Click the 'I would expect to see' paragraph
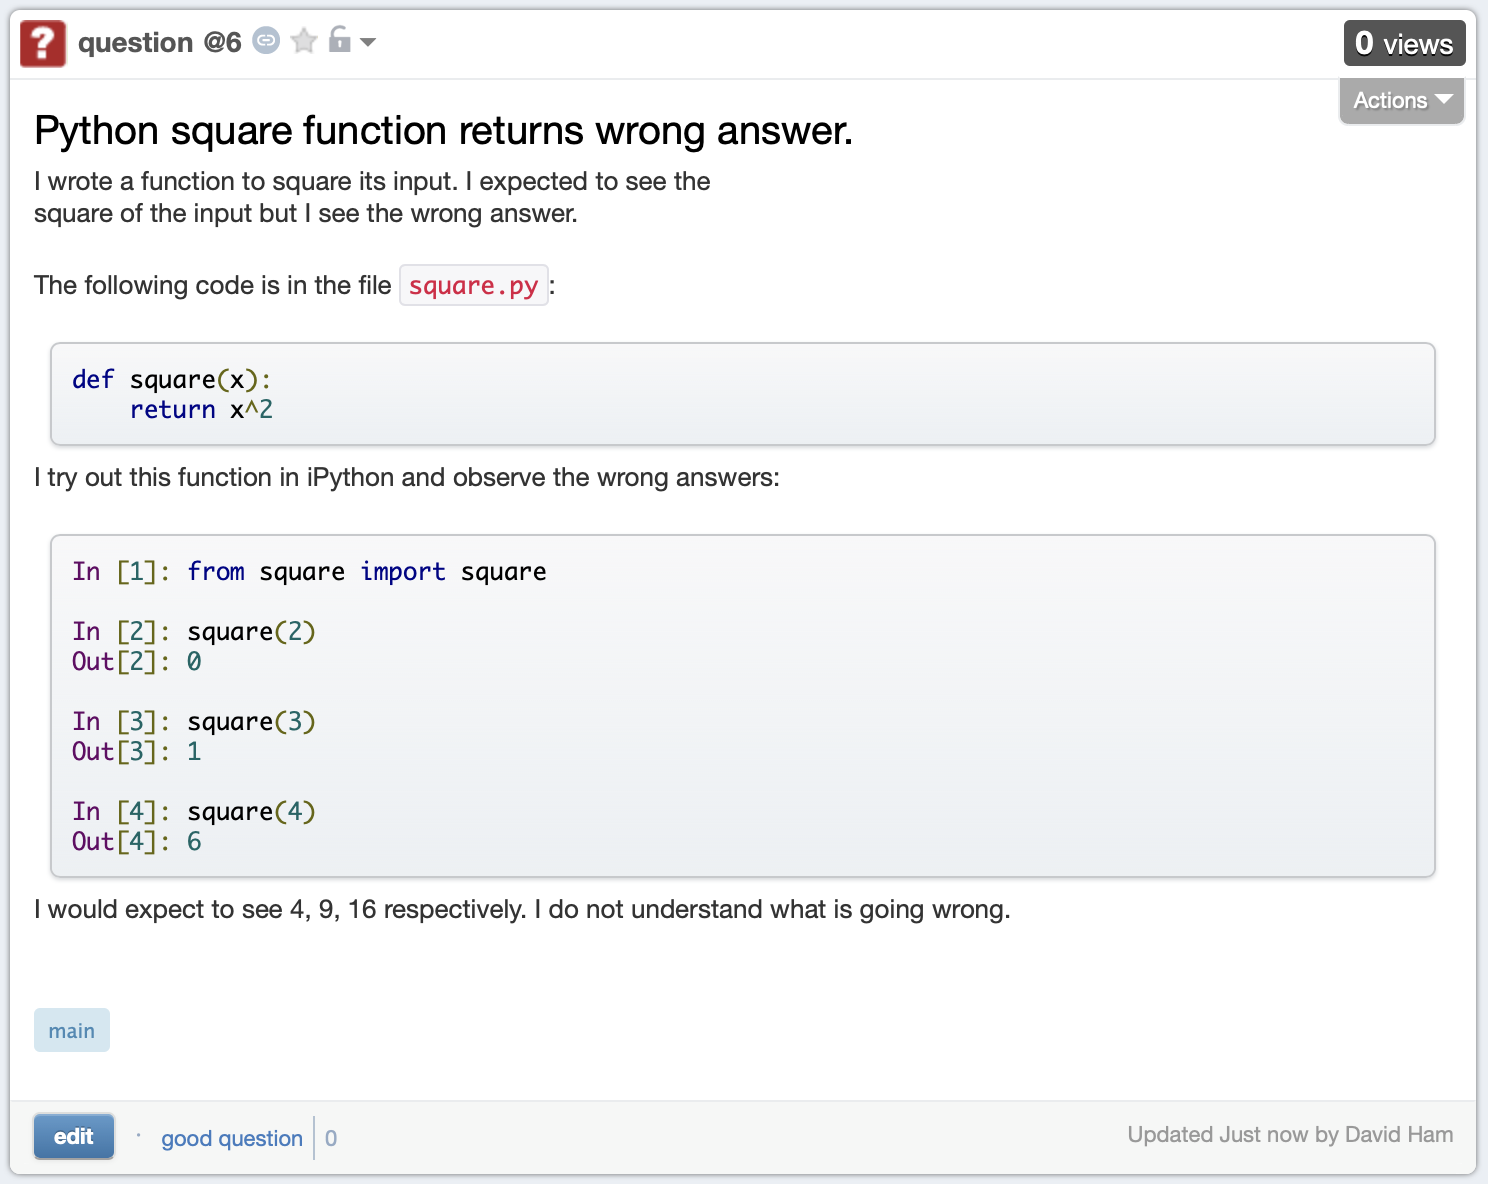 (521, 909)
